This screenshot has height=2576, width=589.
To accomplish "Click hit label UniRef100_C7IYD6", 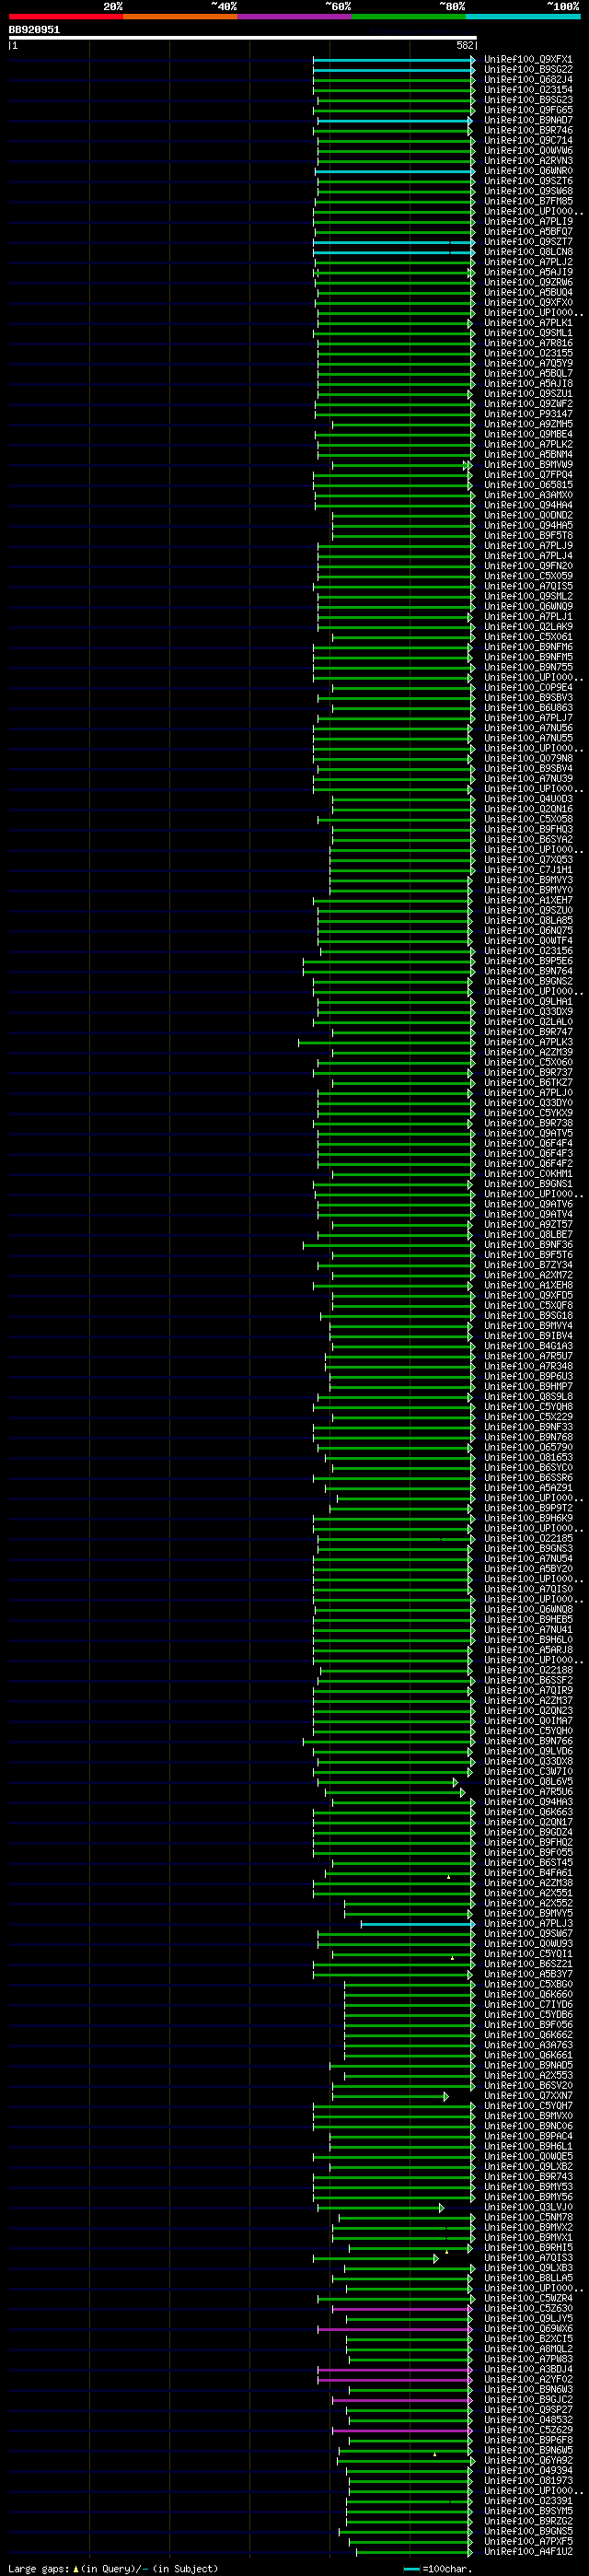I will click(528, 2005).
